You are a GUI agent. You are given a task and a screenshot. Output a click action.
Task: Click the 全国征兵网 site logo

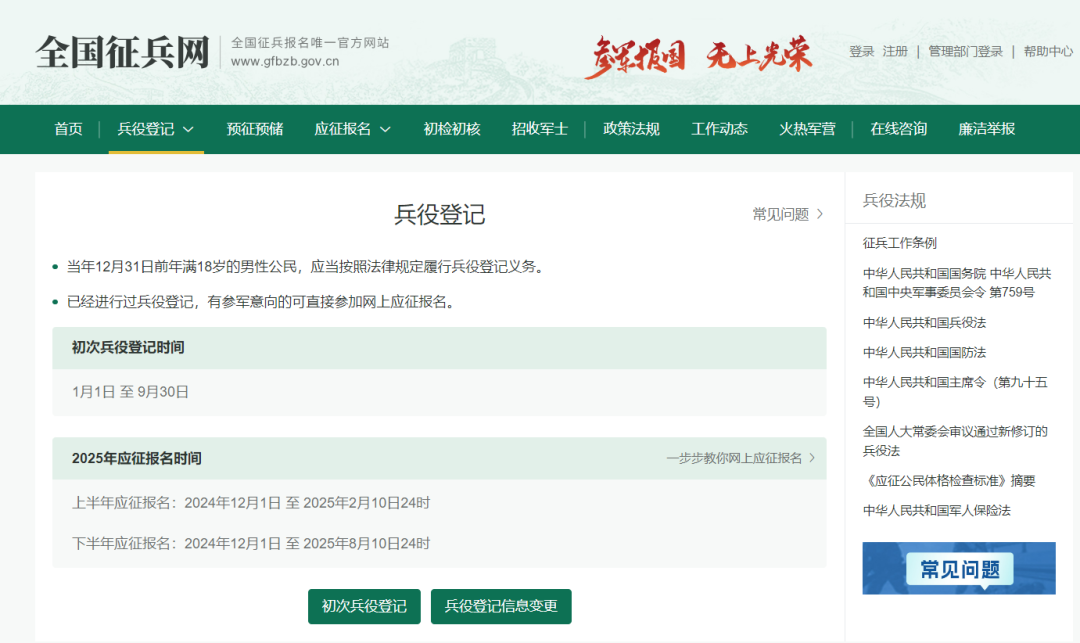(x=122, y=52)
